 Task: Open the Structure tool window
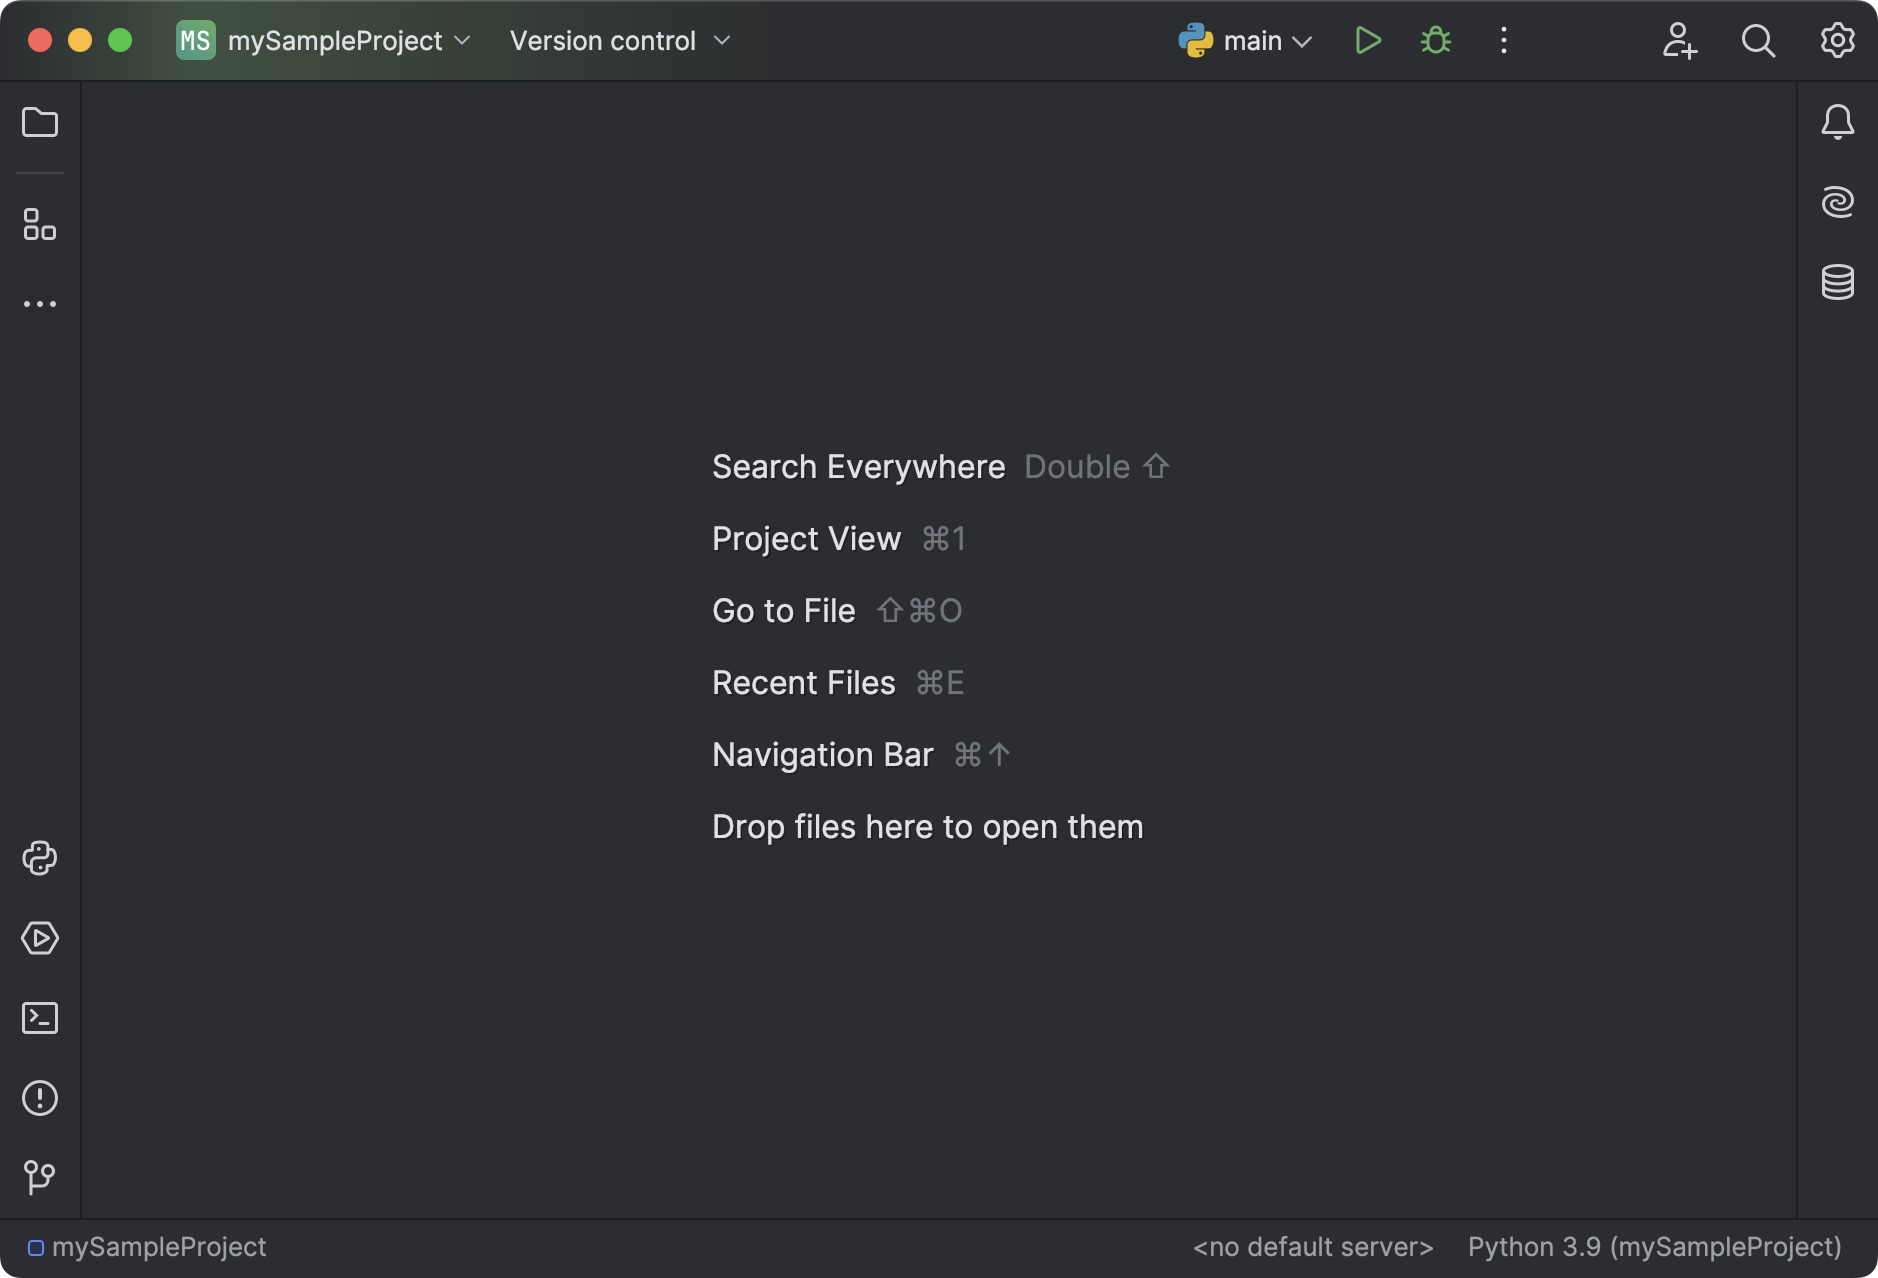(40, 225)
